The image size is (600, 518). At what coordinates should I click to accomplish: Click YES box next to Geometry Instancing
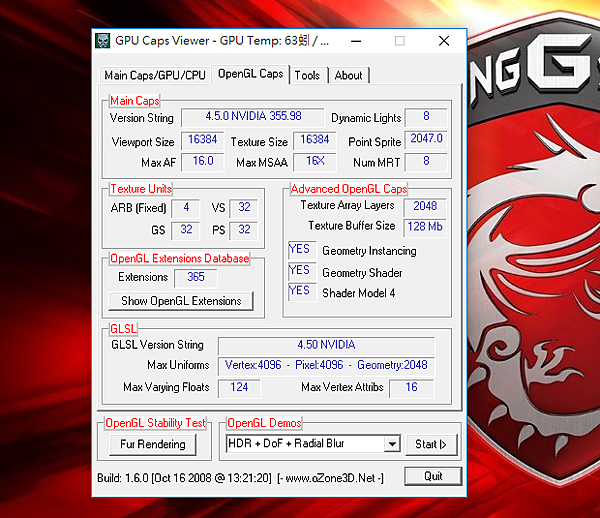point(302,250)
